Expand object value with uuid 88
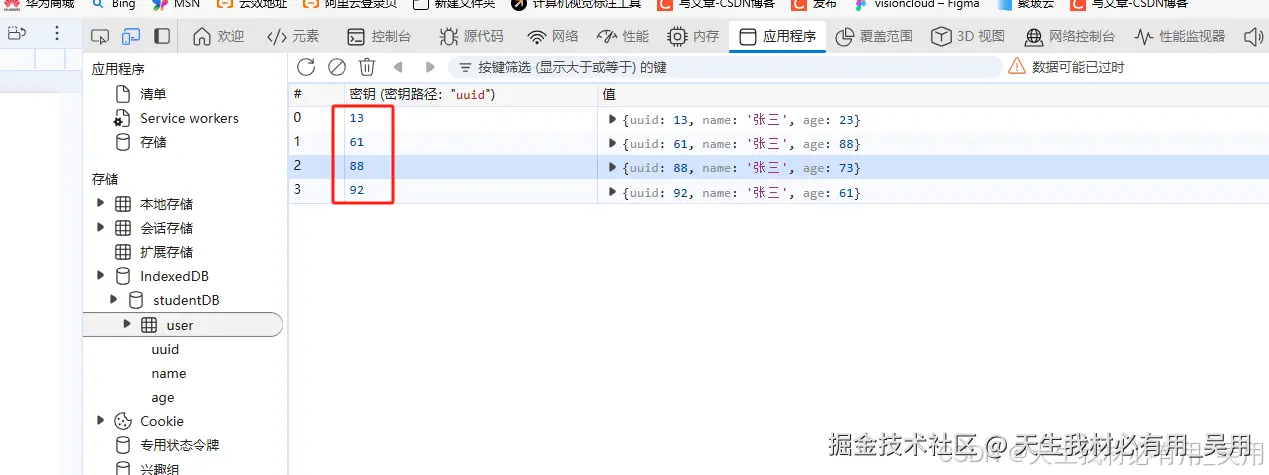Viewport: 1269px width, 475px height. point(613,168)
